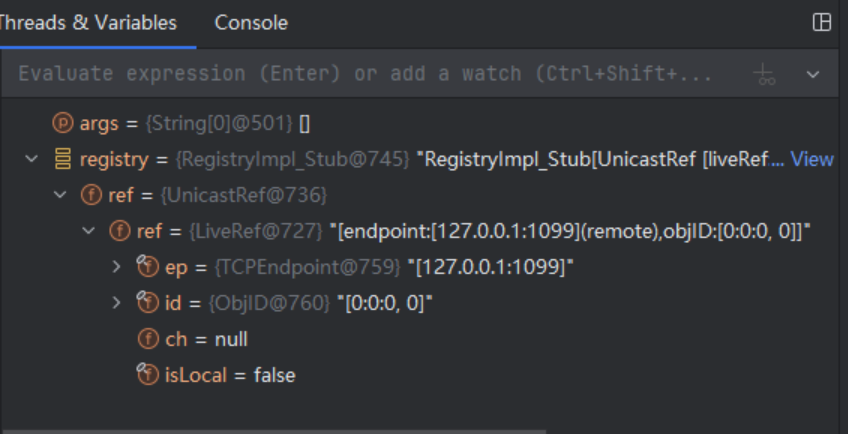Click the View link for registry value
Screen dimensions: 848x434
812,159
